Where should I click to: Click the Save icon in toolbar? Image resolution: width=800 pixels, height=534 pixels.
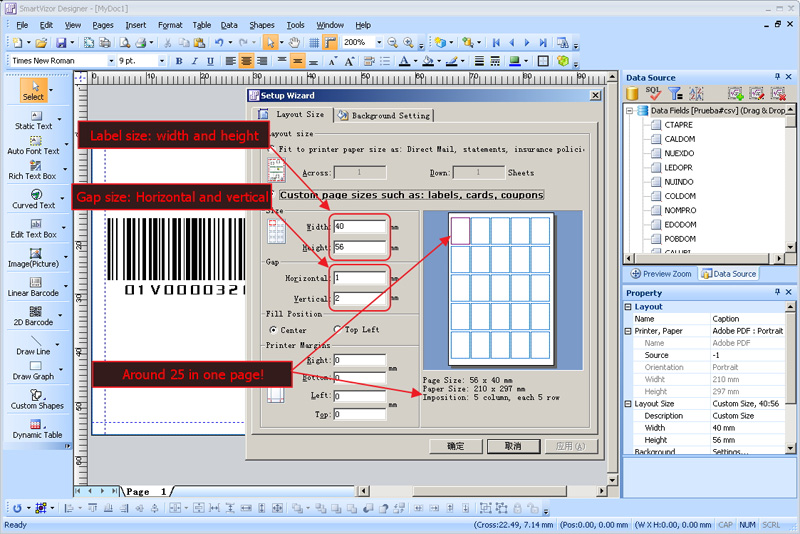click(x=61, y=43)
